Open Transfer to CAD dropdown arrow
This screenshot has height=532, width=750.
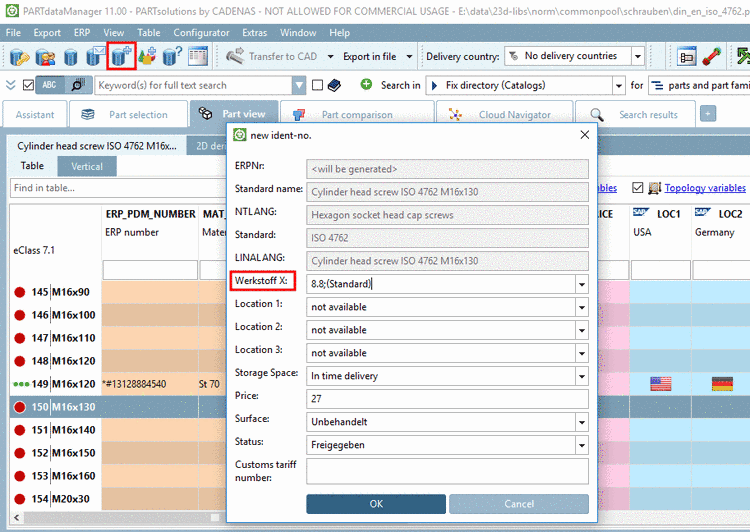(x=331, y=56)
